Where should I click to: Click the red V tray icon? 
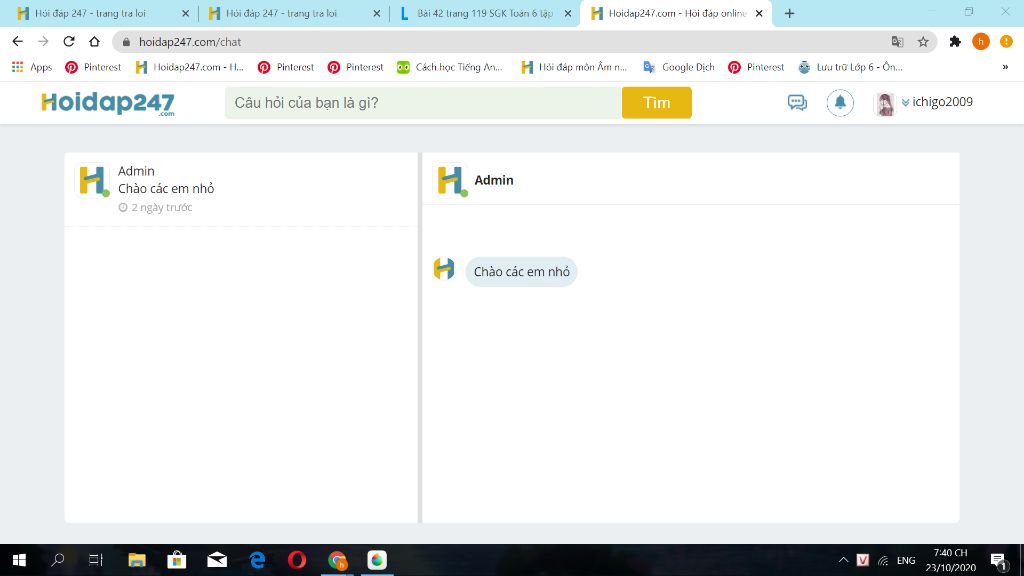pyautogui.click(x=863, y=560)
